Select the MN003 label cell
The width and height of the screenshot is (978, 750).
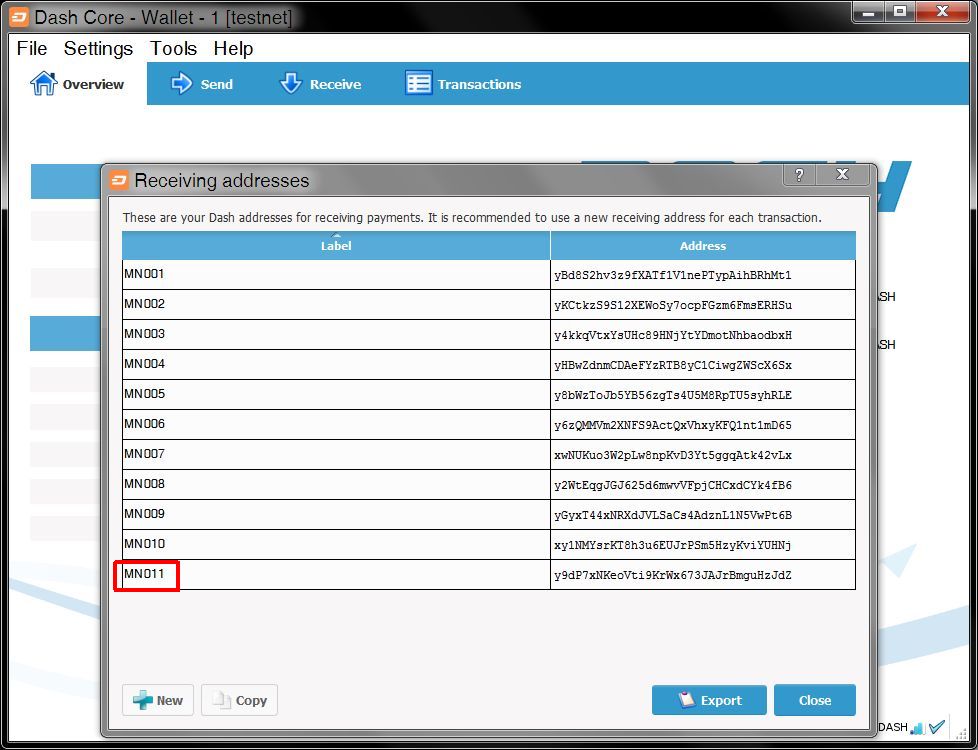(x=336, y=334)
